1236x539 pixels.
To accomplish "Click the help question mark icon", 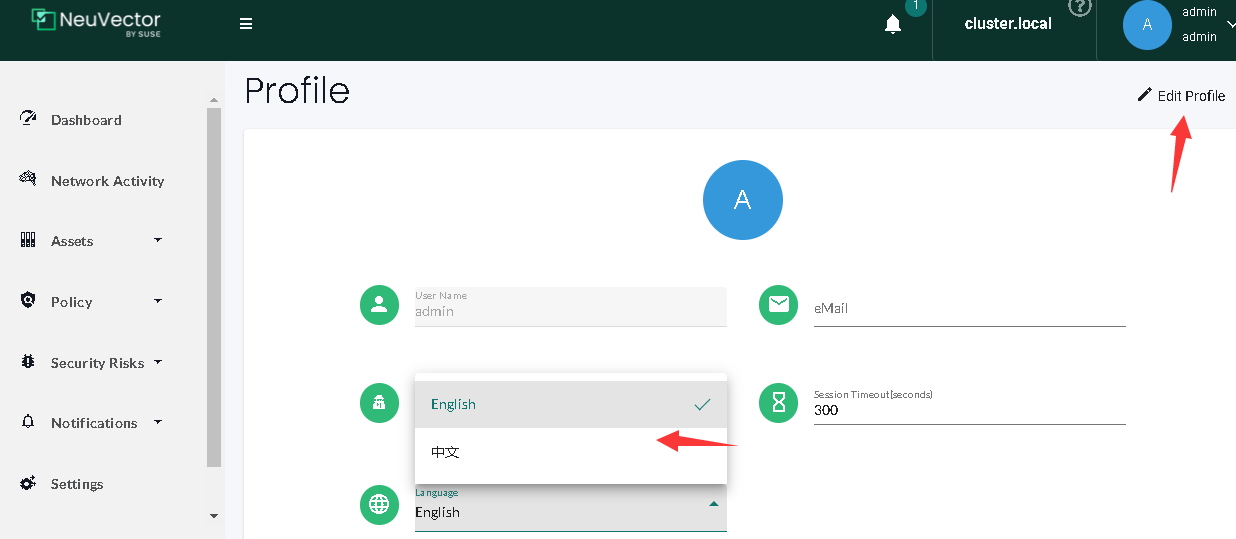I will click(x=1079, y=7).
